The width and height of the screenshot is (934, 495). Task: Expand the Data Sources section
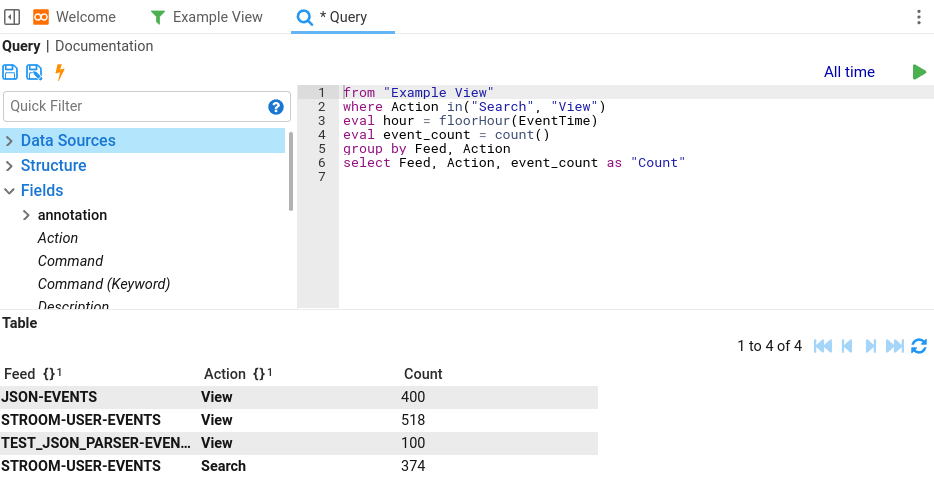click(10, 141)
